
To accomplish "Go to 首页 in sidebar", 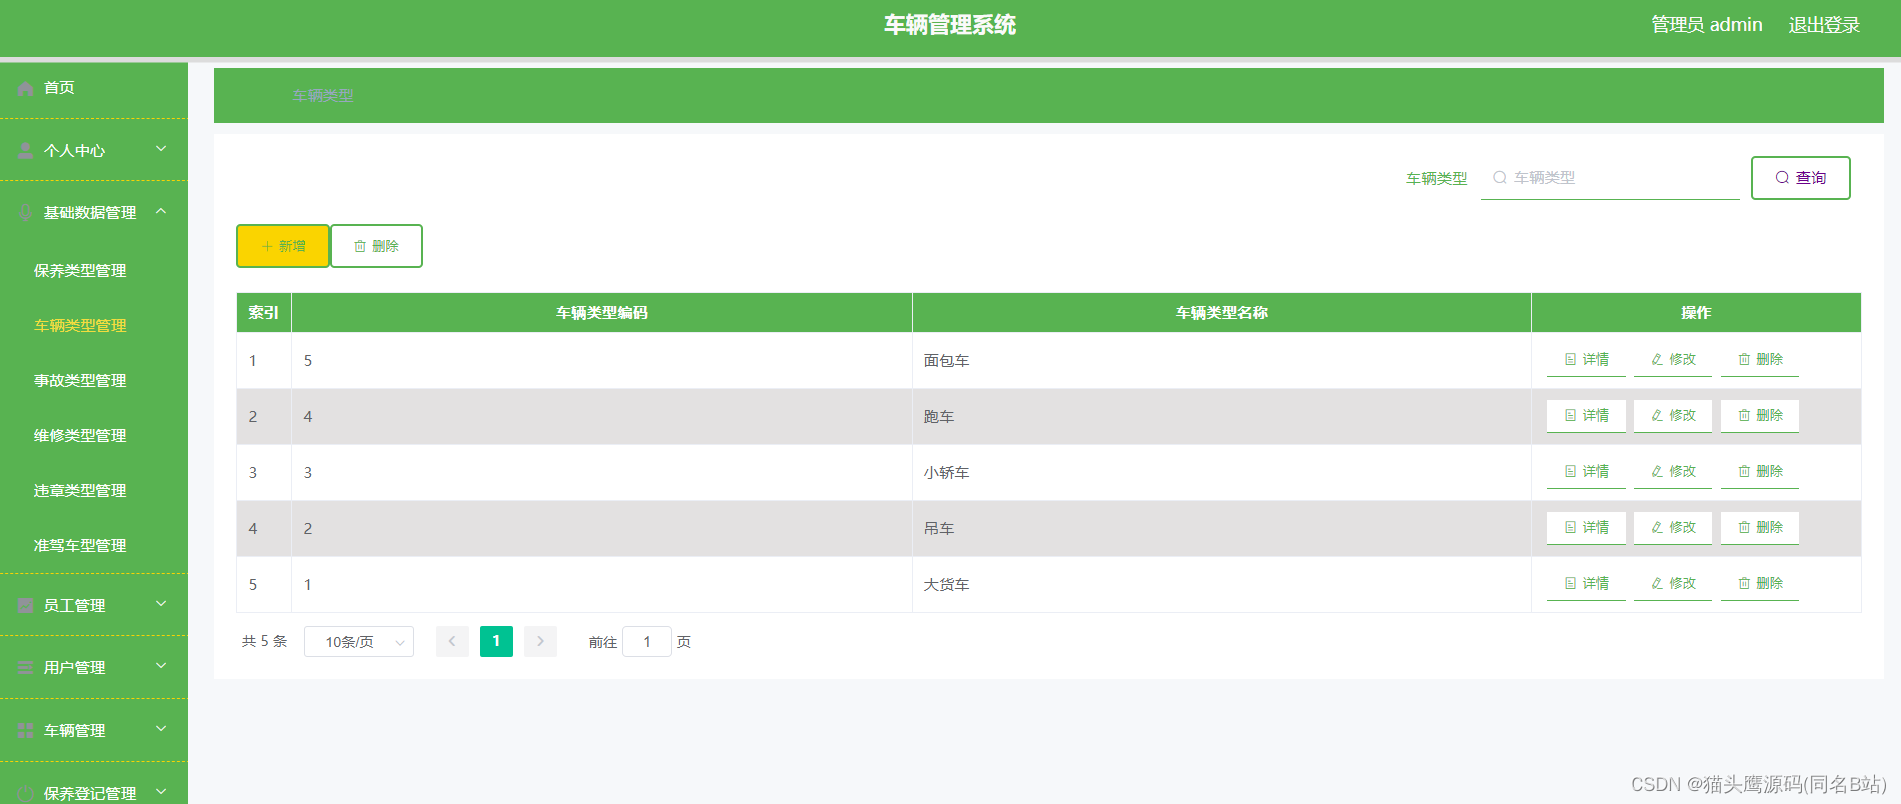I will click(59, 88).
